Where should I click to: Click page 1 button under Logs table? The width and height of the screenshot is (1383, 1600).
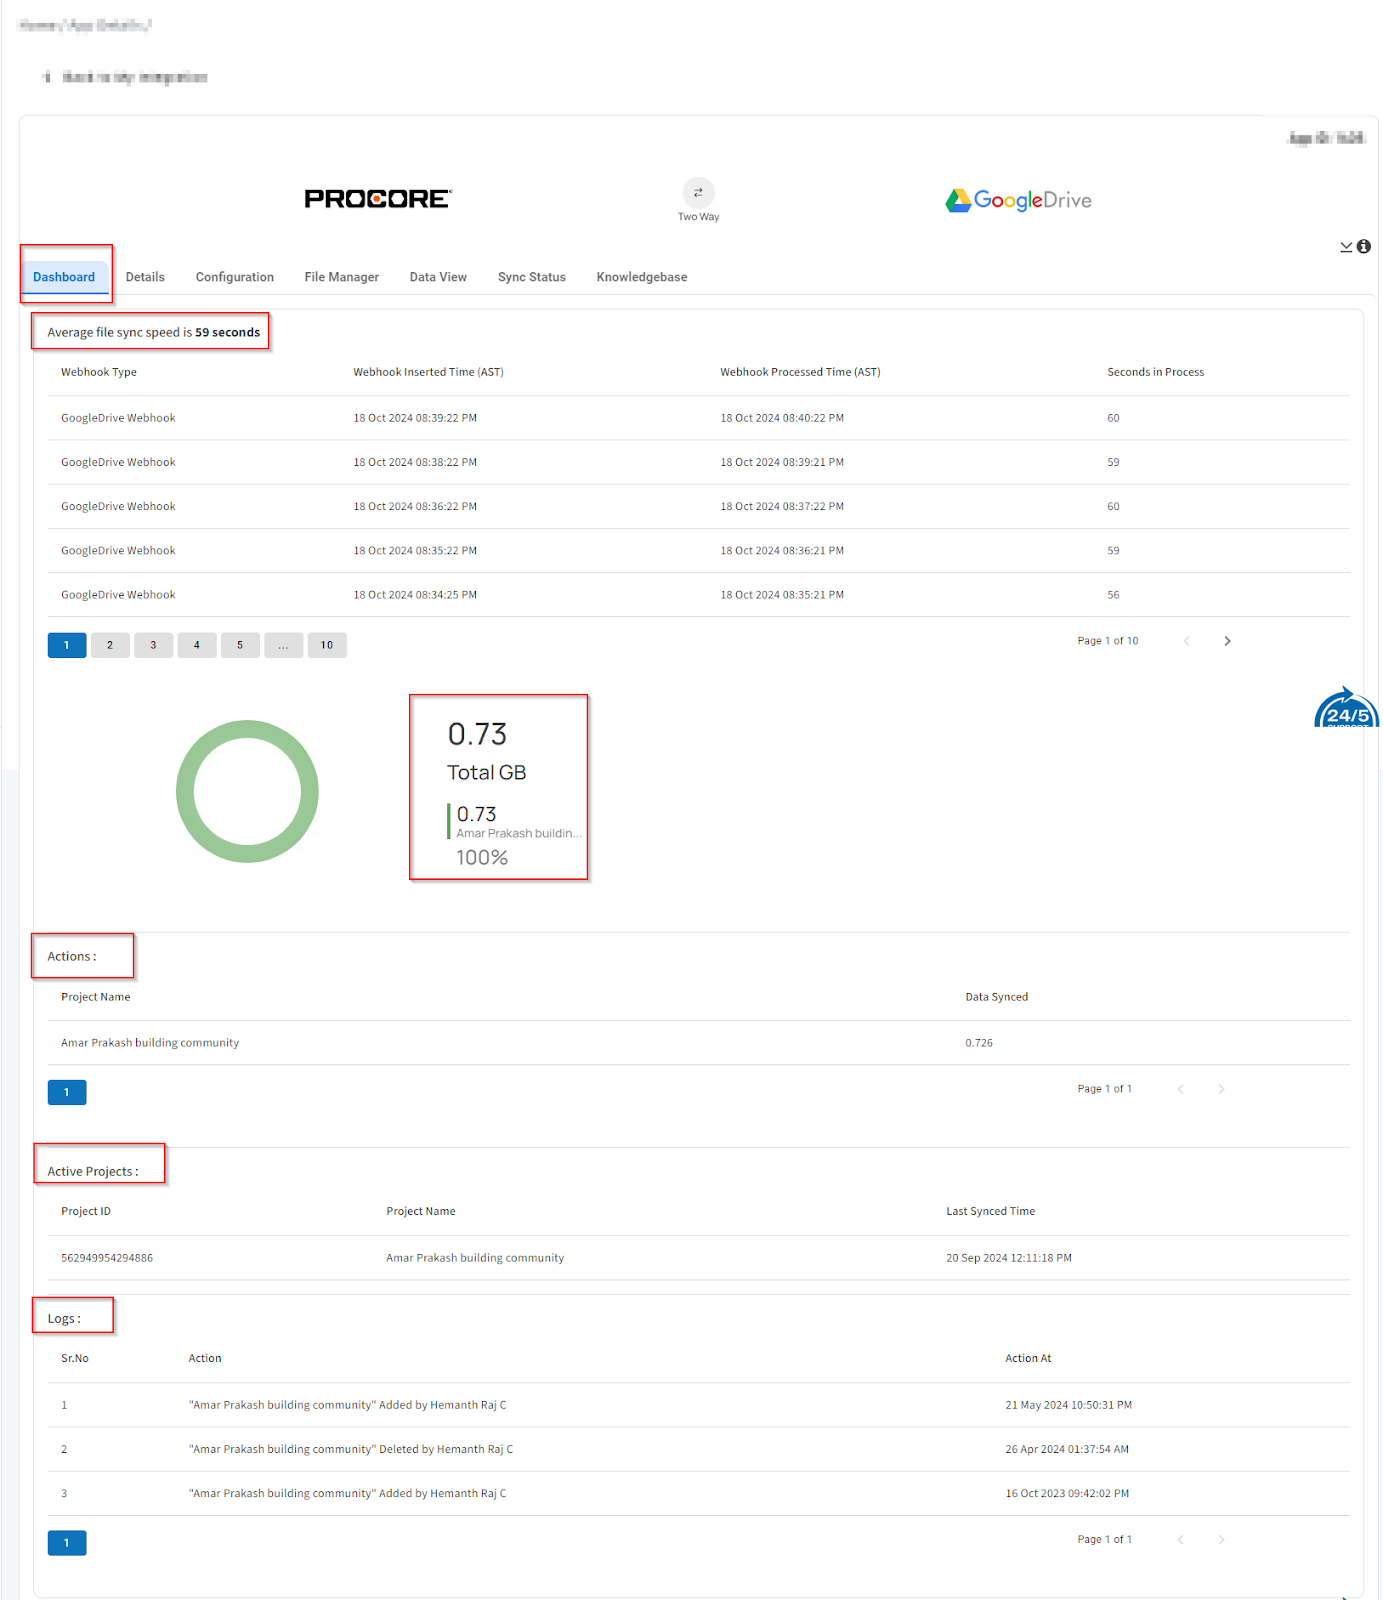67,1543
